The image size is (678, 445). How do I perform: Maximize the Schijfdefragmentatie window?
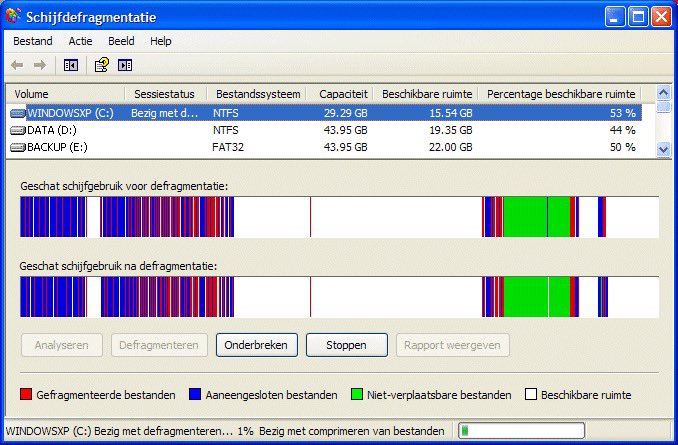(x=638, y=17)
